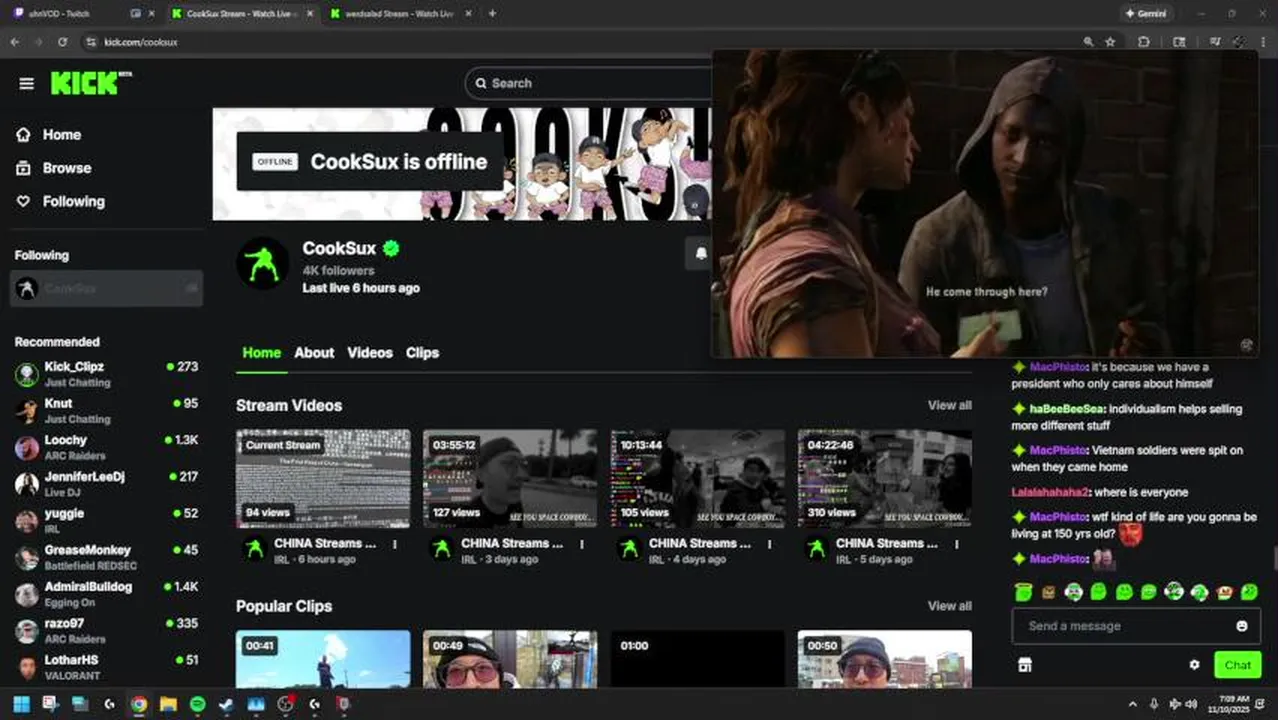Image resolution: width=1278 pixels, height=720 pixels.
Task: Click the verified badge next to CookSux
Action: [391, 248]
